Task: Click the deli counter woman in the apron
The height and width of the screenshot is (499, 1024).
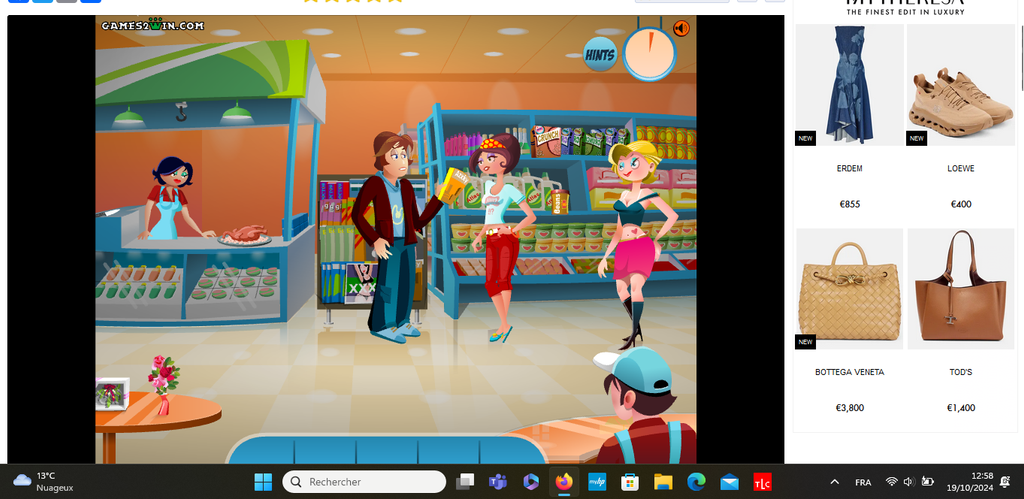Action: (174, 199)
